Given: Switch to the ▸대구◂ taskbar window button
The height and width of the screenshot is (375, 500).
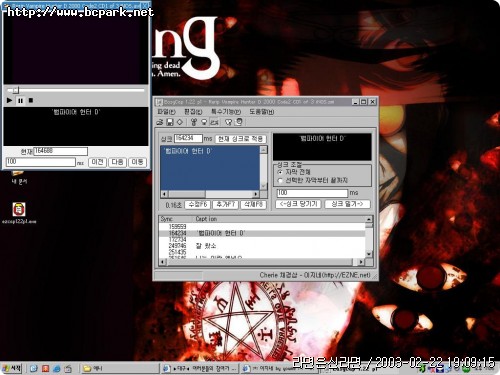Looking at the screenshot, I should pos(200,368).
